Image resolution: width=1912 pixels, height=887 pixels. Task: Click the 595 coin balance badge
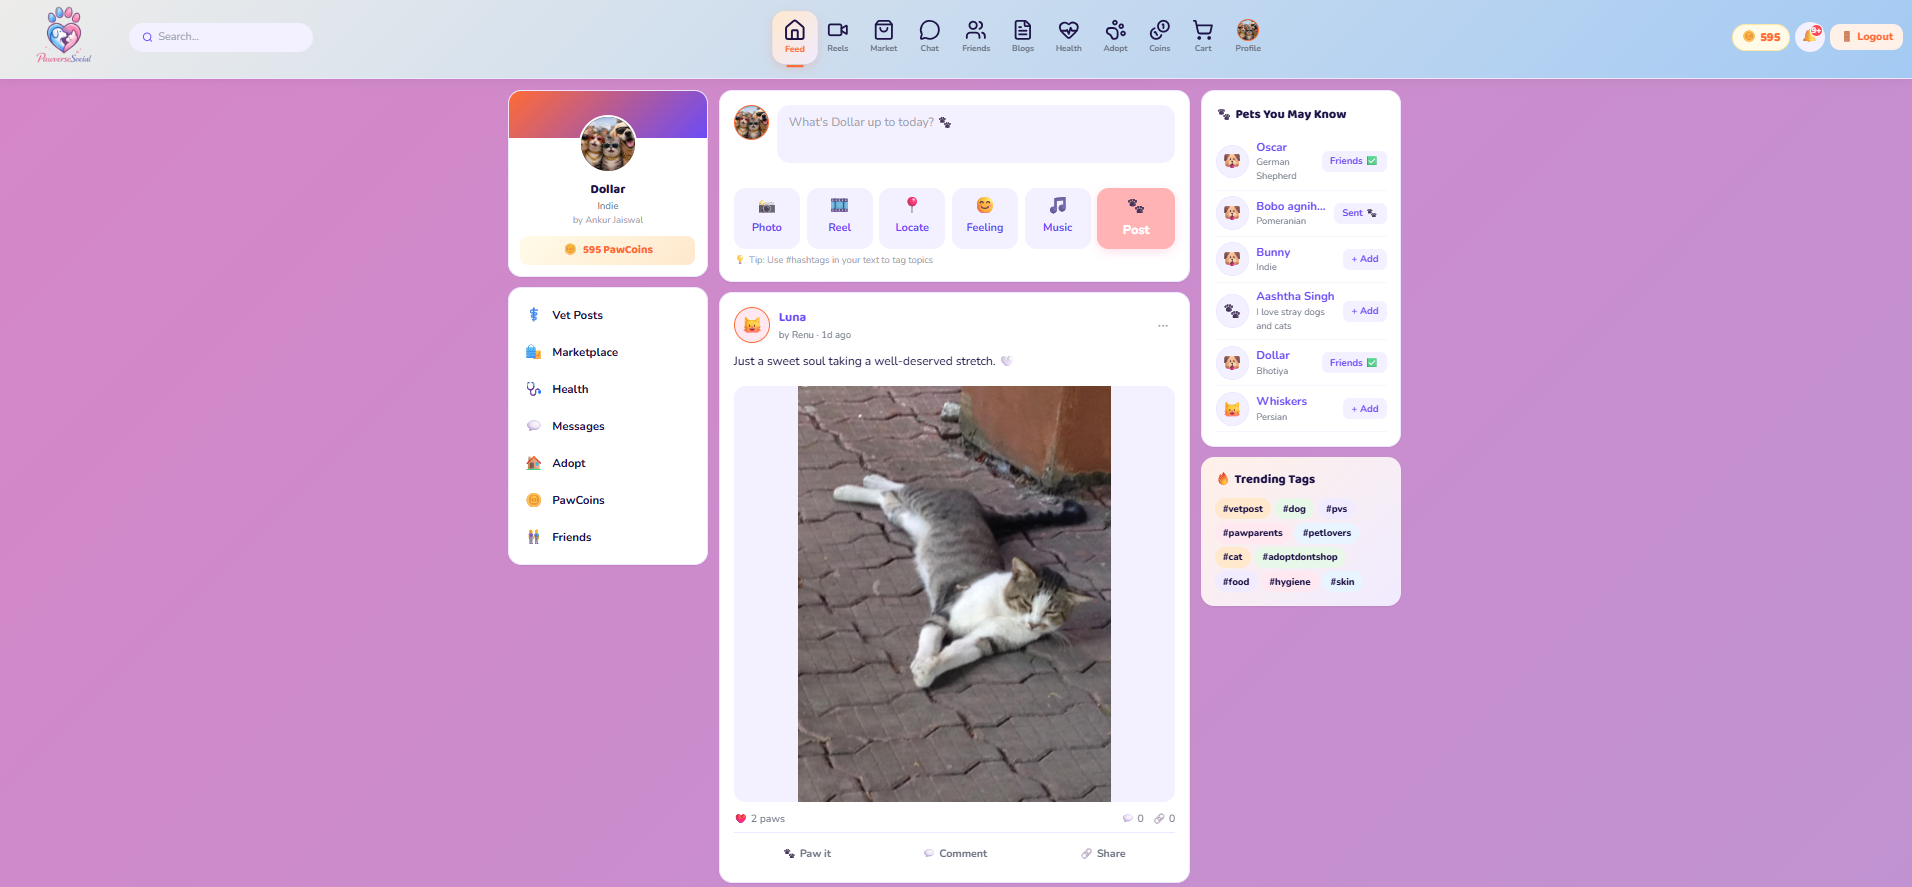[x=1761, y=37]
